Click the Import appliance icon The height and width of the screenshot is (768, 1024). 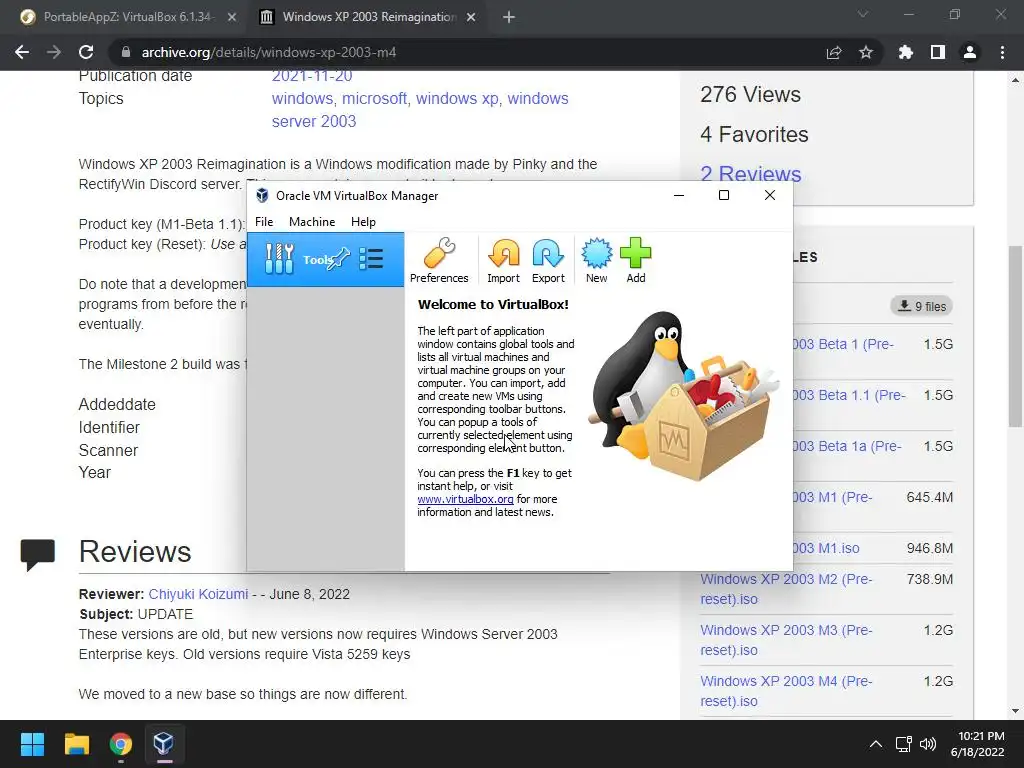[x=503, y=260]
